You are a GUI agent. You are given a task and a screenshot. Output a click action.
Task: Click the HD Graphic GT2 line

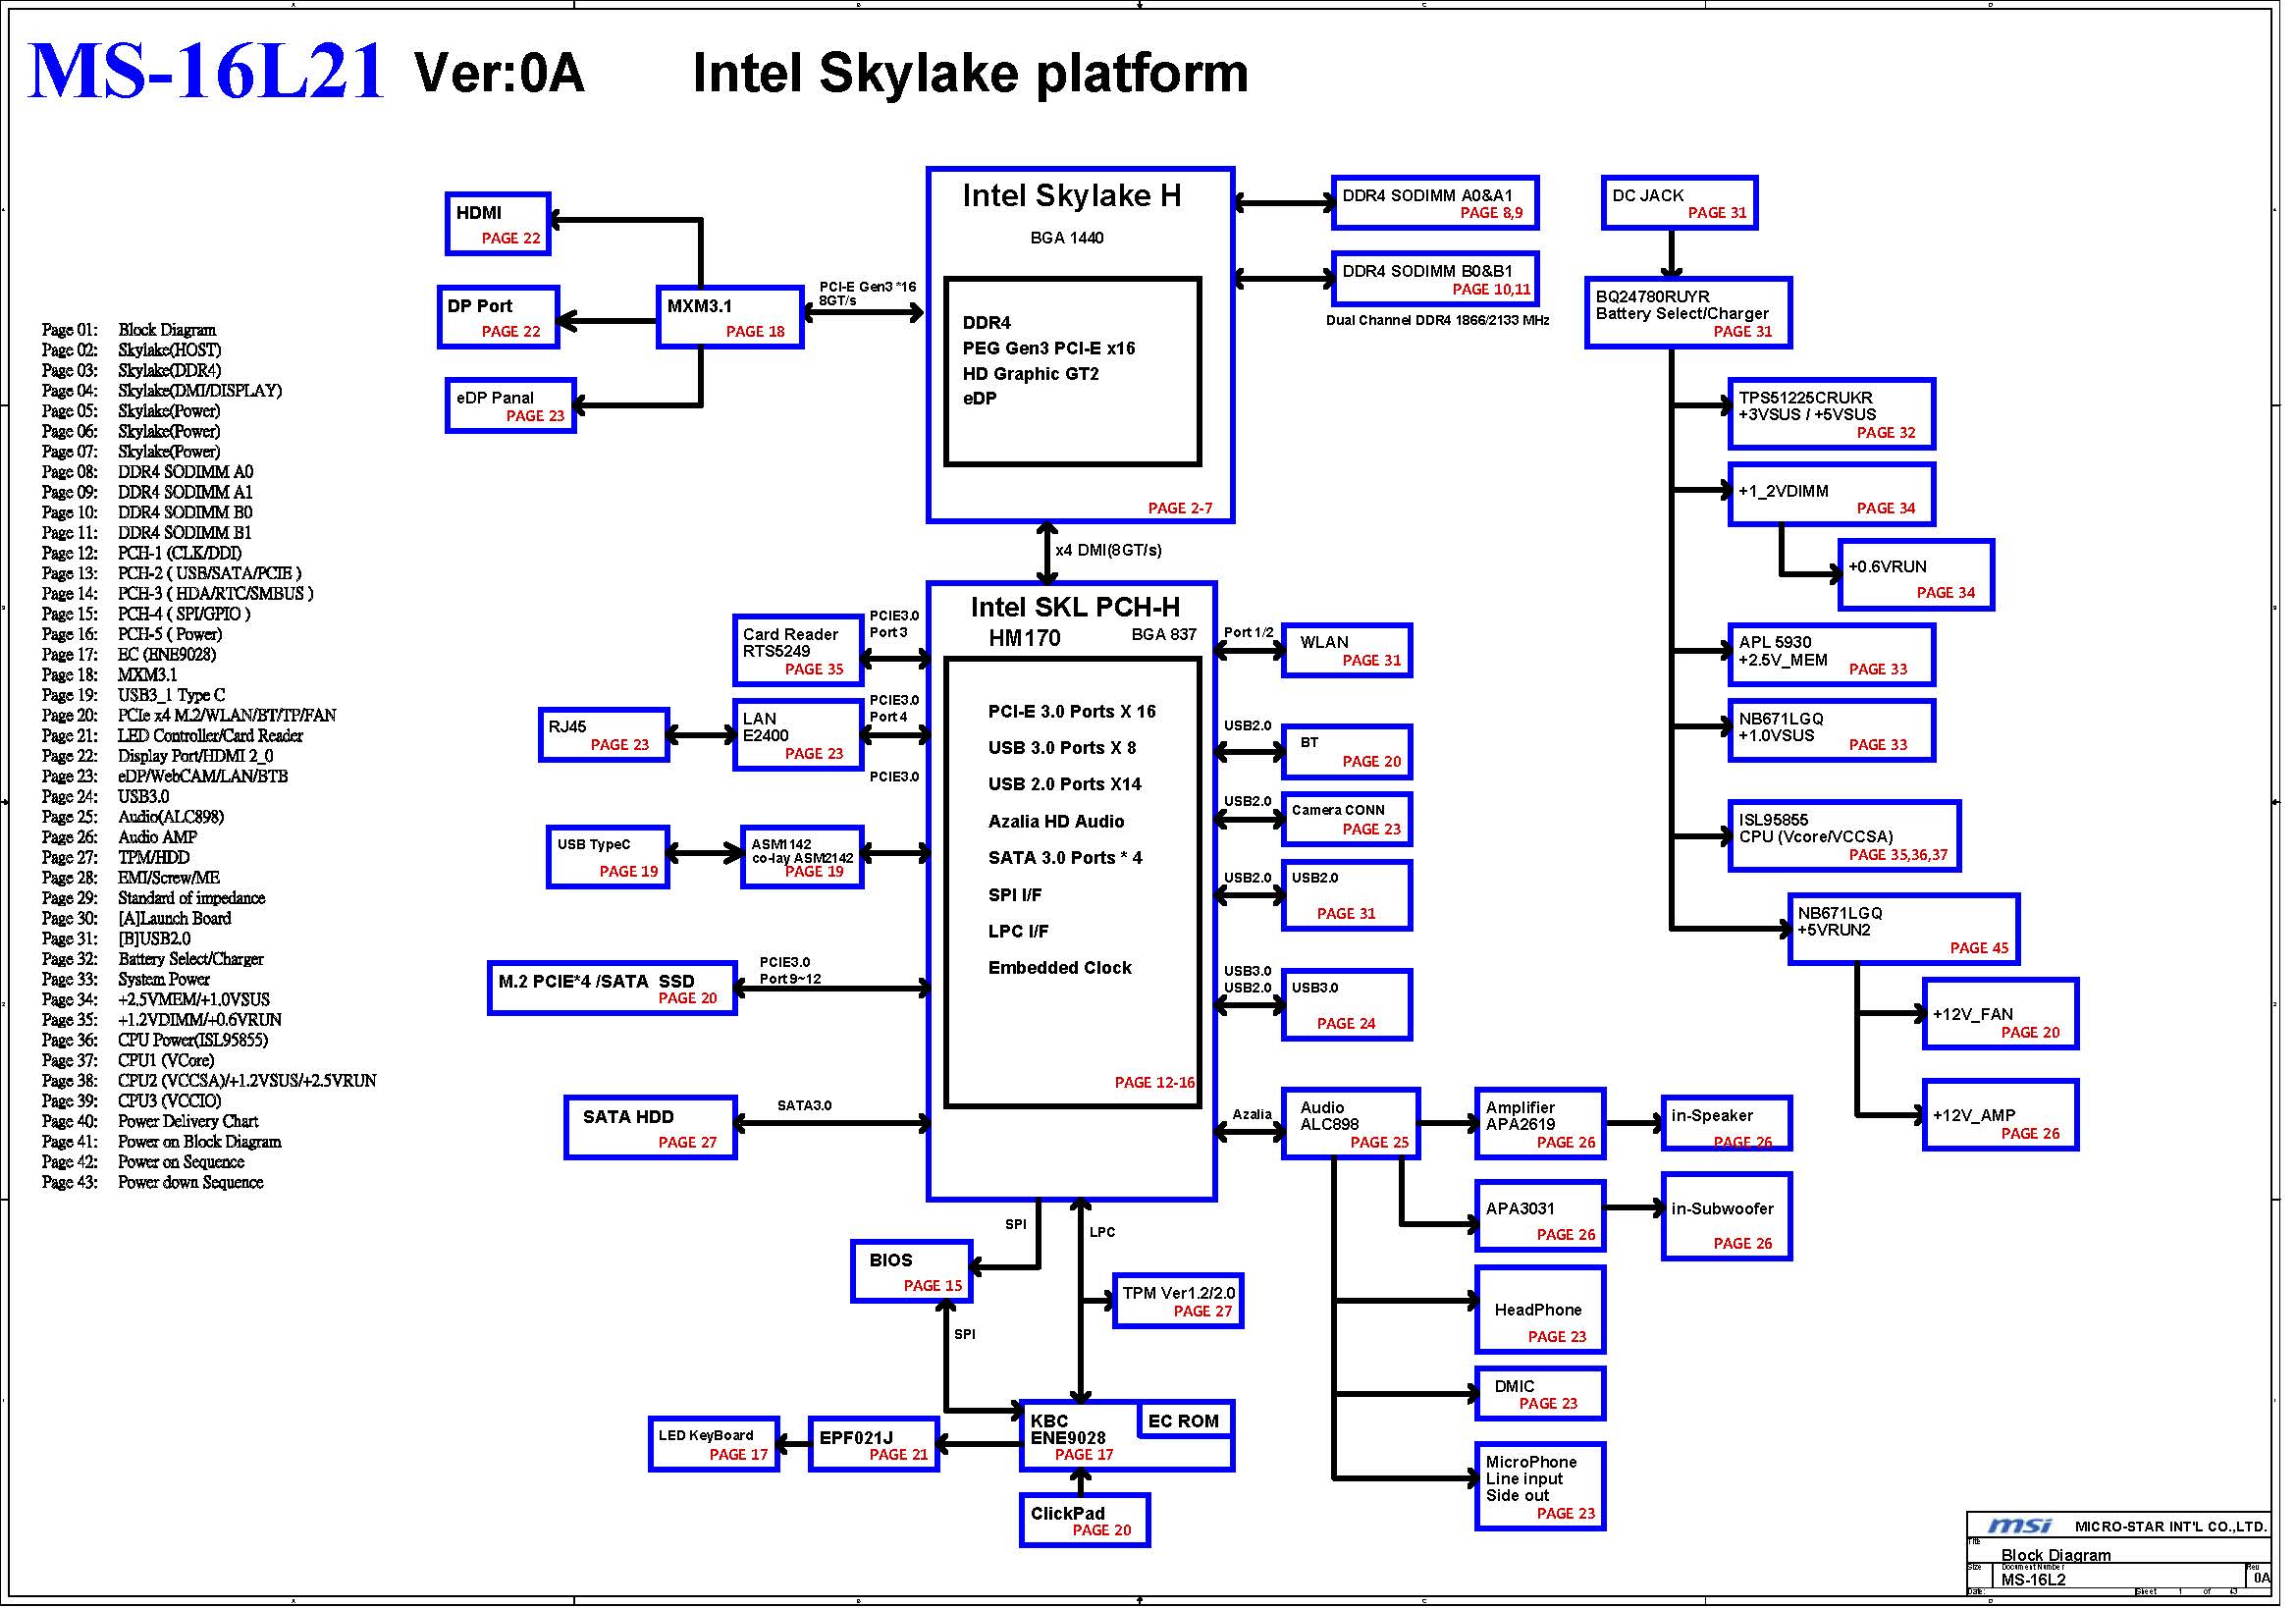(1031, 374)
